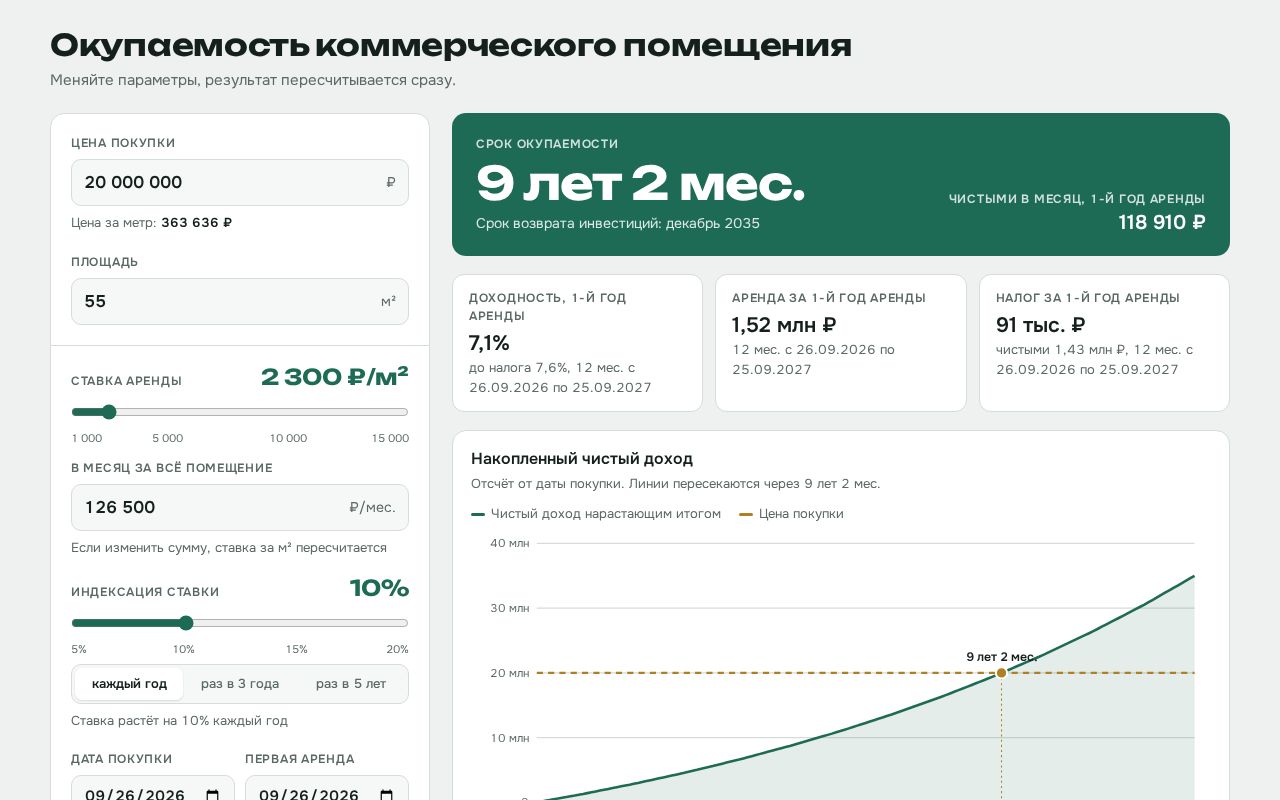Click the «118 910 ₽» net monthly value
The height and width of the screenshot is (800, 1280).
coord(1162,222)
